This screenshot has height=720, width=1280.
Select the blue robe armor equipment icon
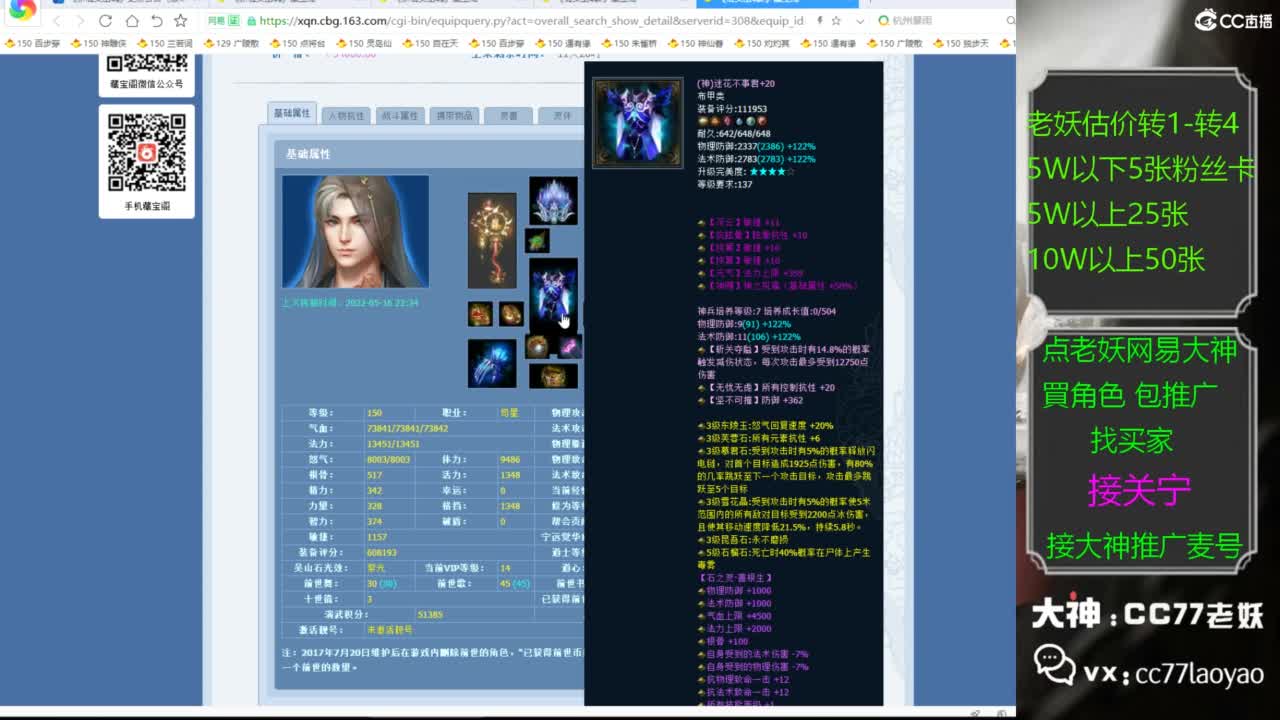553,295
